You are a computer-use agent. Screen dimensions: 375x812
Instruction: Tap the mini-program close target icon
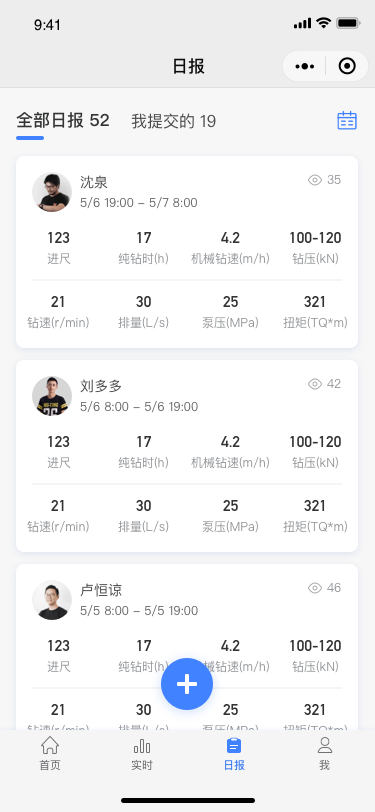pyautogui.click(x=347, y=66)
